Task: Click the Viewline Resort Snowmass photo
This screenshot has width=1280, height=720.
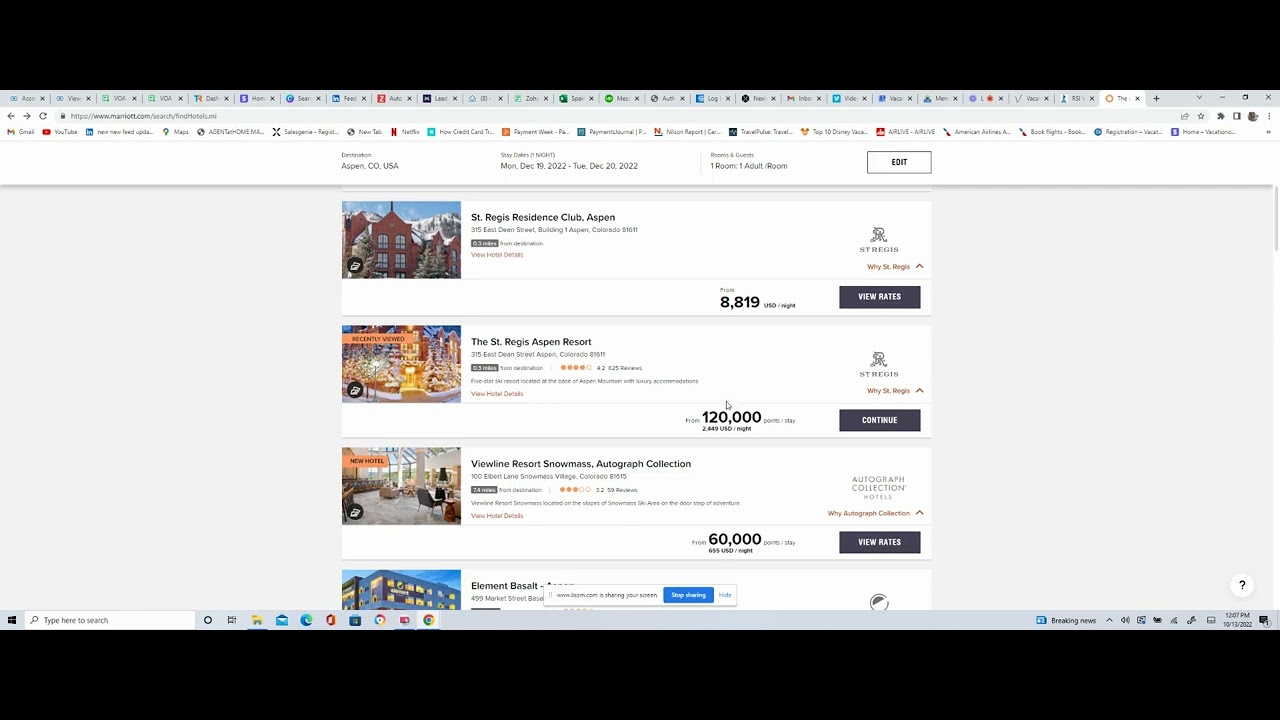Action: click(401, 486)
